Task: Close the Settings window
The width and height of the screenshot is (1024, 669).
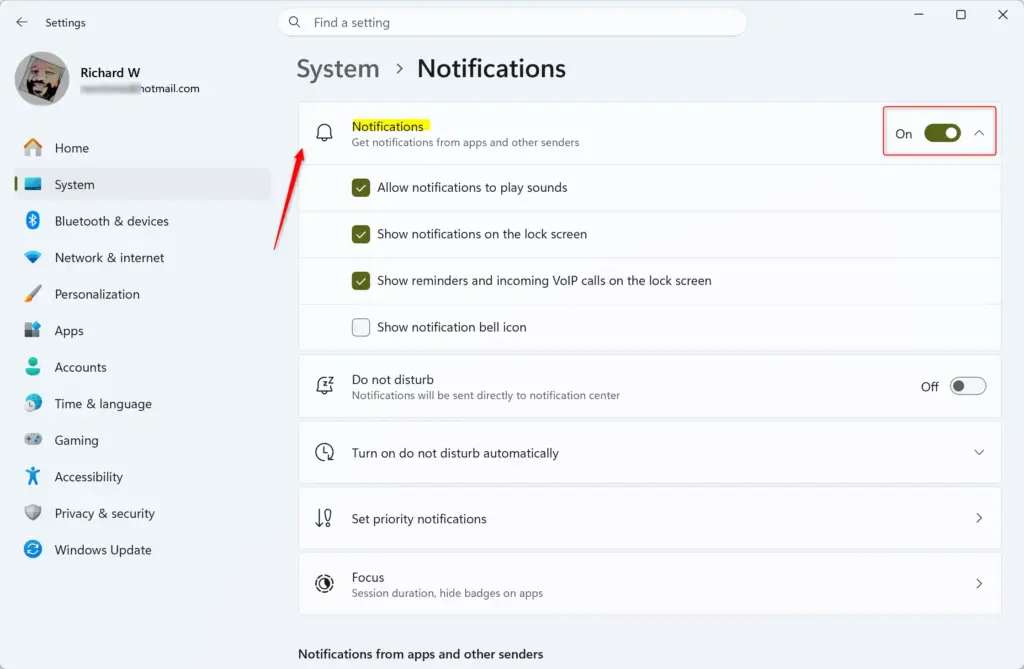Action: click(x=1002, y=14)
